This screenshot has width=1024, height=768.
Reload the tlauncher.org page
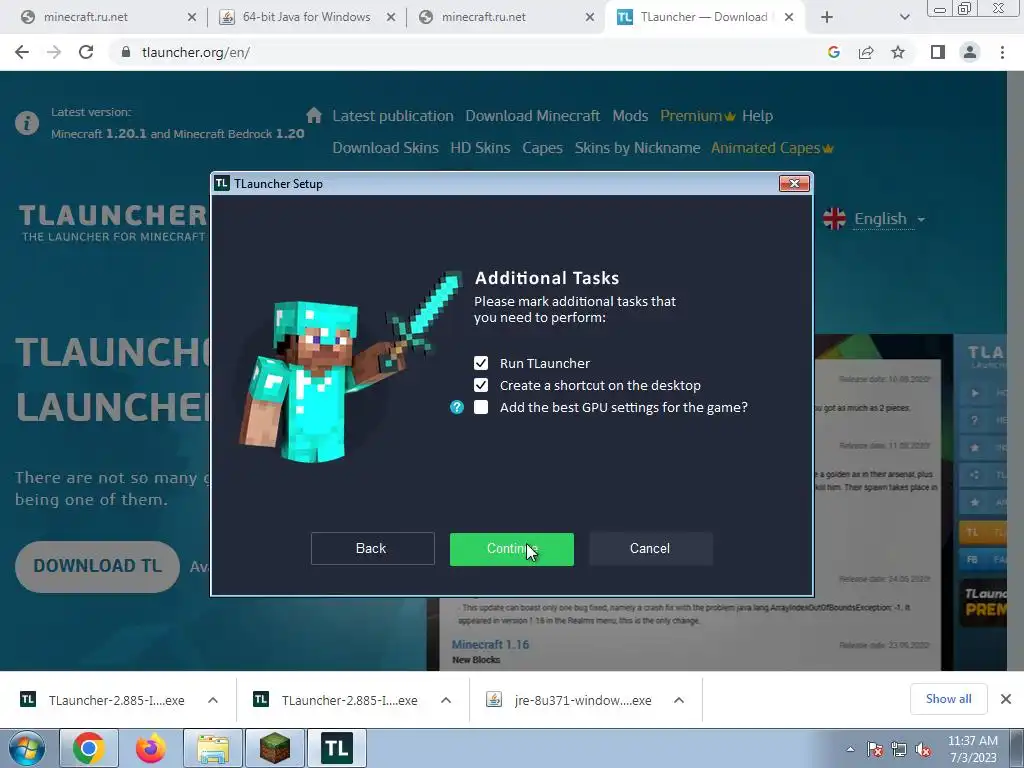86,52
